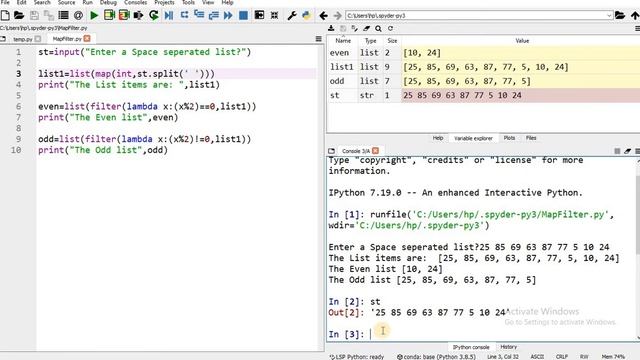Open the Debug menu
Screen dimensions: 640x360
(x=108, y=2)
